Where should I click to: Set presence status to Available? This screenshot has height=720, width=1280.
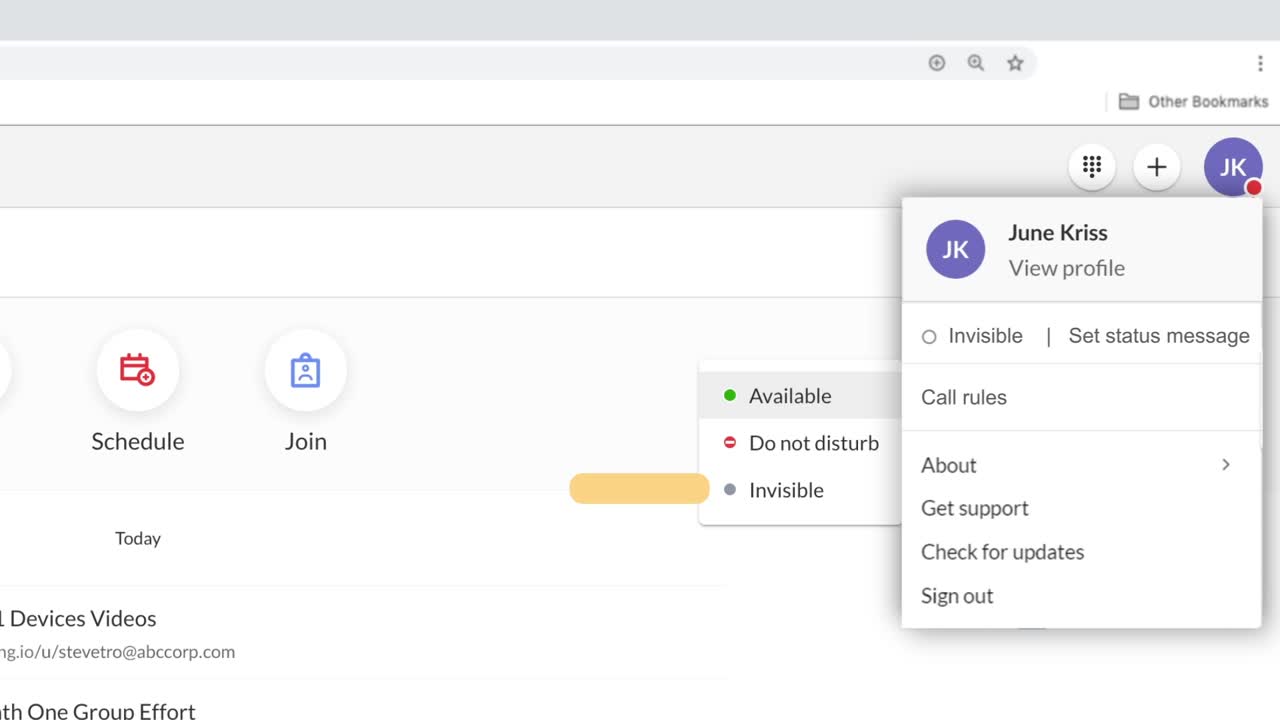coord(800,396)
